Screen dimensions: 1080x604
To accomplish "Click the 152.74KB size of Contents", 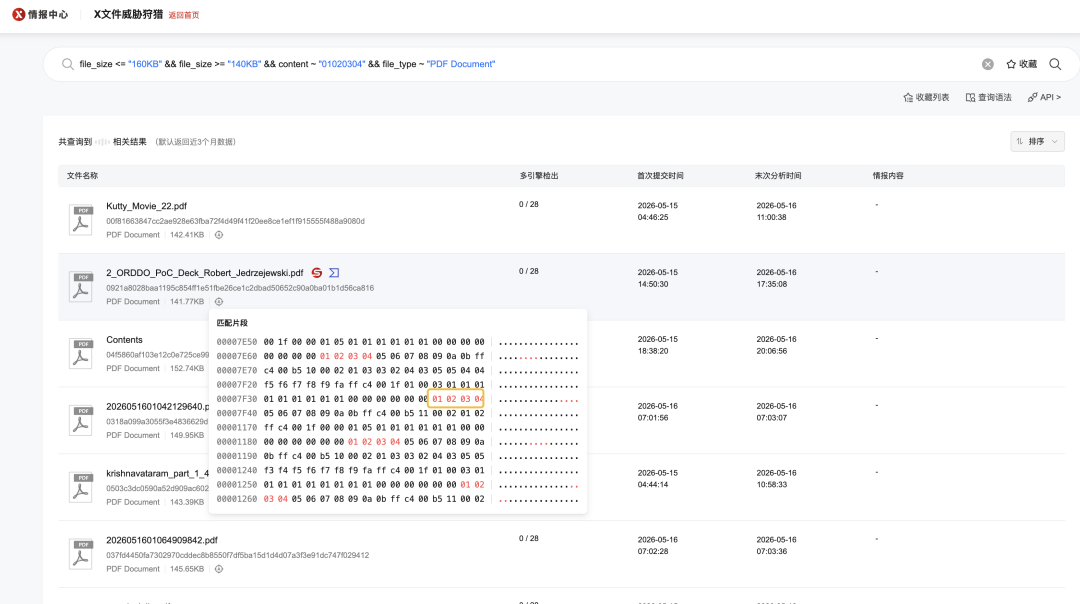I will coord(187,368).
